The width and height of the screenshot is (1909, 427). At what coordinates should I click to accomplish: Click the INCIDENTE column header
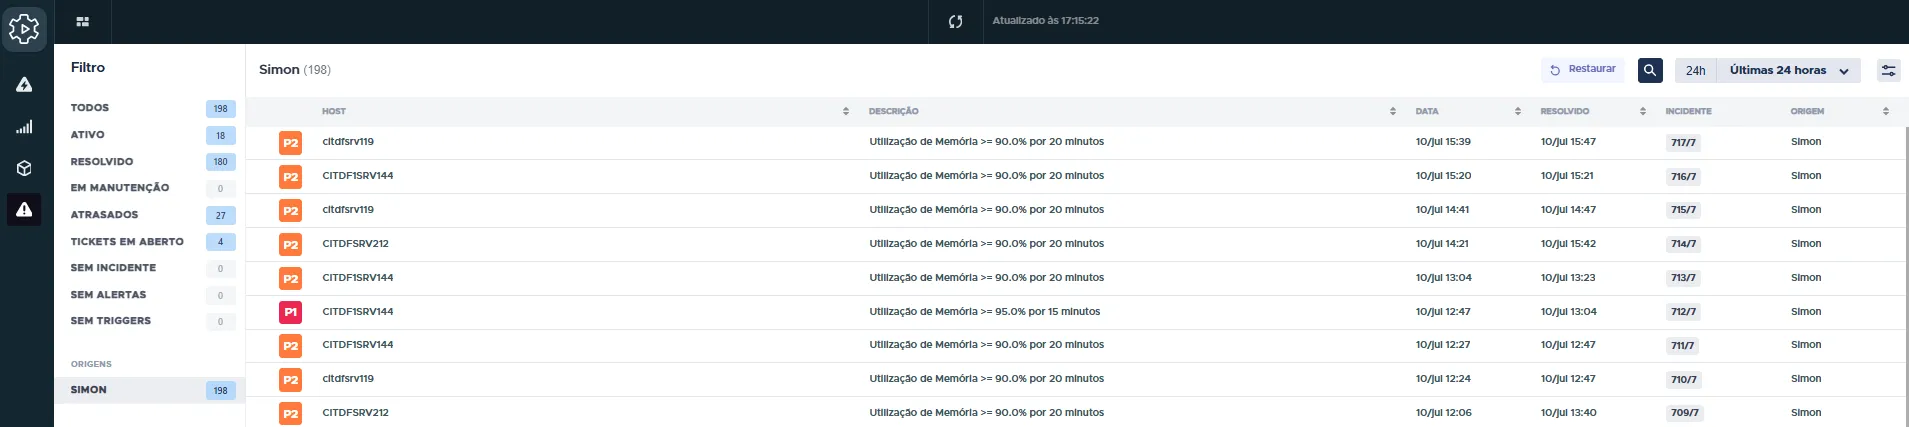point(1688,111)
